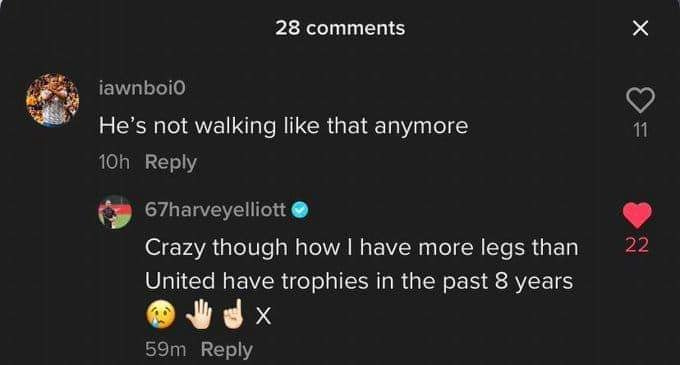The width and height of the screenshot is (680, 365).
Task: Select the 'Crazy though how I have more legs' reply text
Action: tap(362, 264)
